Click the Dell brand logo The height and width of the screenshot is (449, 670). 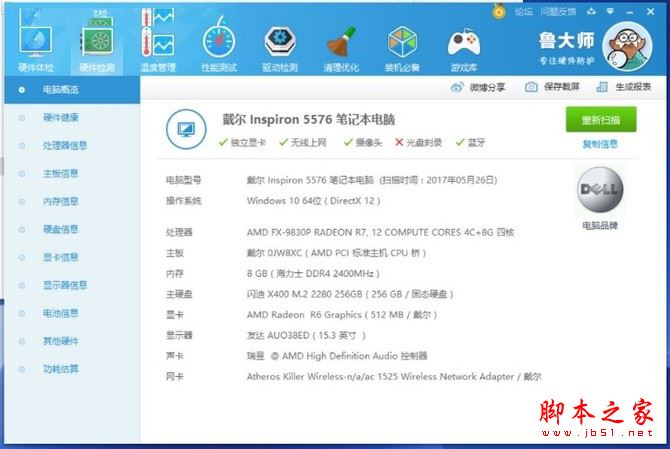[x=600, y=190]
